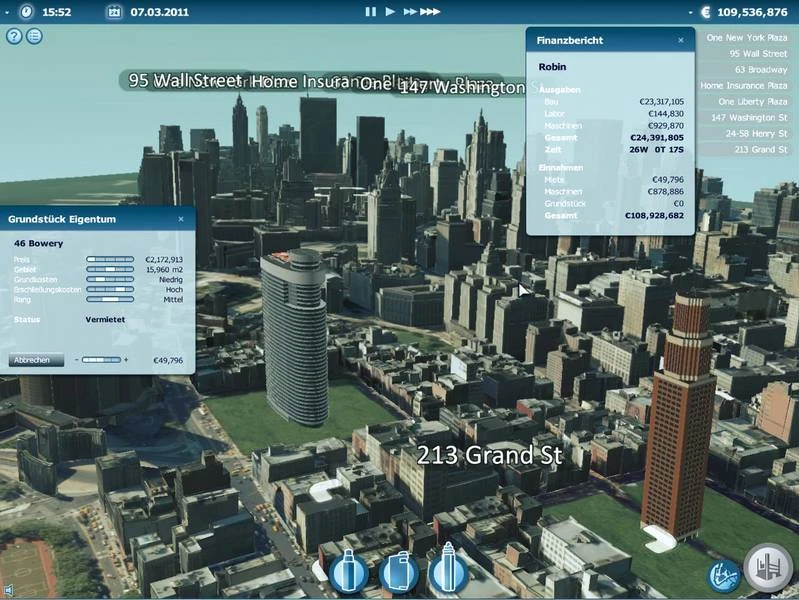Click the clock icon in top bar
This screenshot has width=799, height=600.
26,12
